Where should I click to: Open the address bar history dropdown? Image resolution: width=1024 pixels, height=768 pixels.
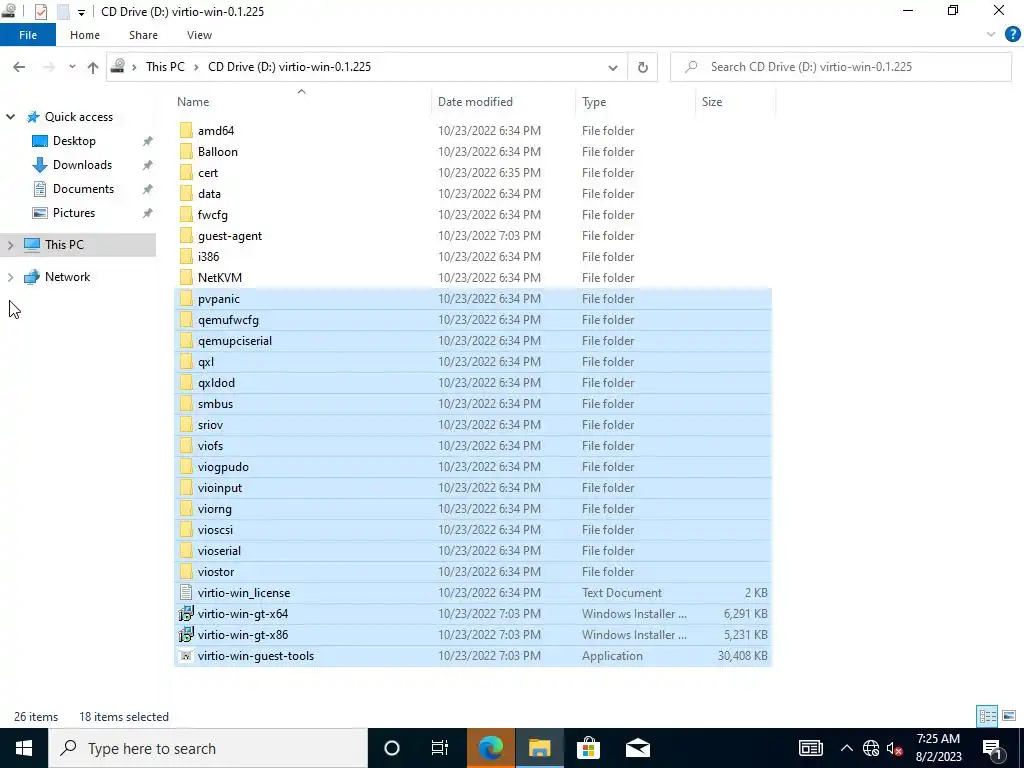tap(613, 67)
